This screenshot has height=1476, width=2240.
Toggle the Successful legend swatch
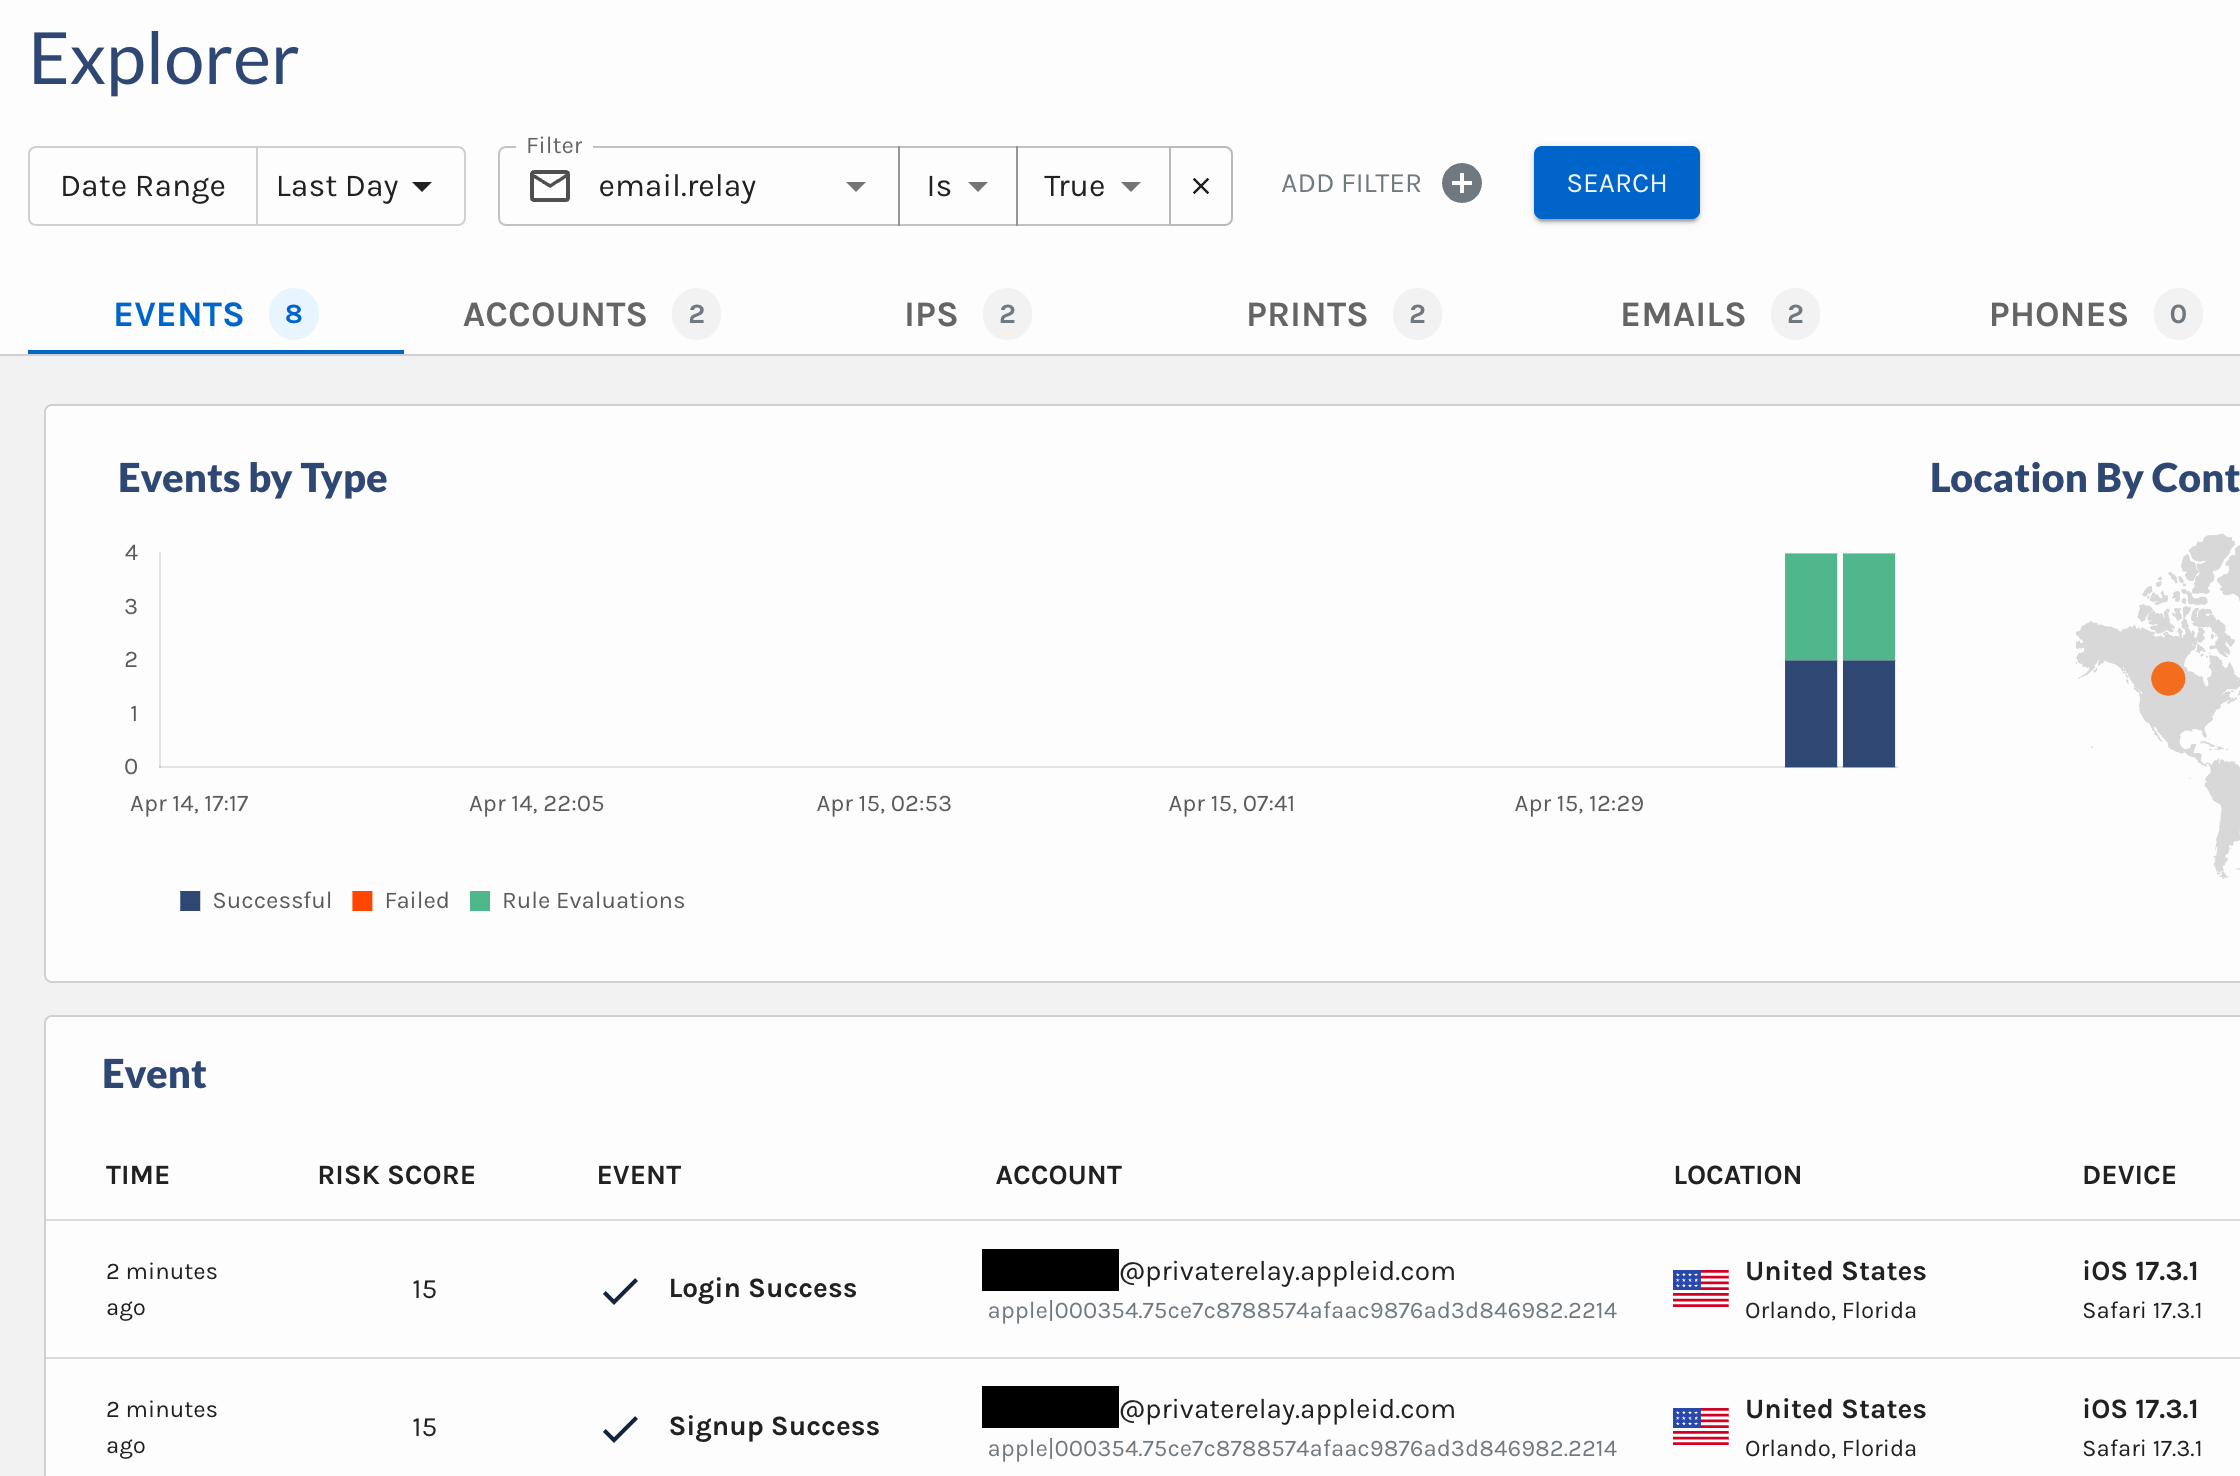(190, 901)
